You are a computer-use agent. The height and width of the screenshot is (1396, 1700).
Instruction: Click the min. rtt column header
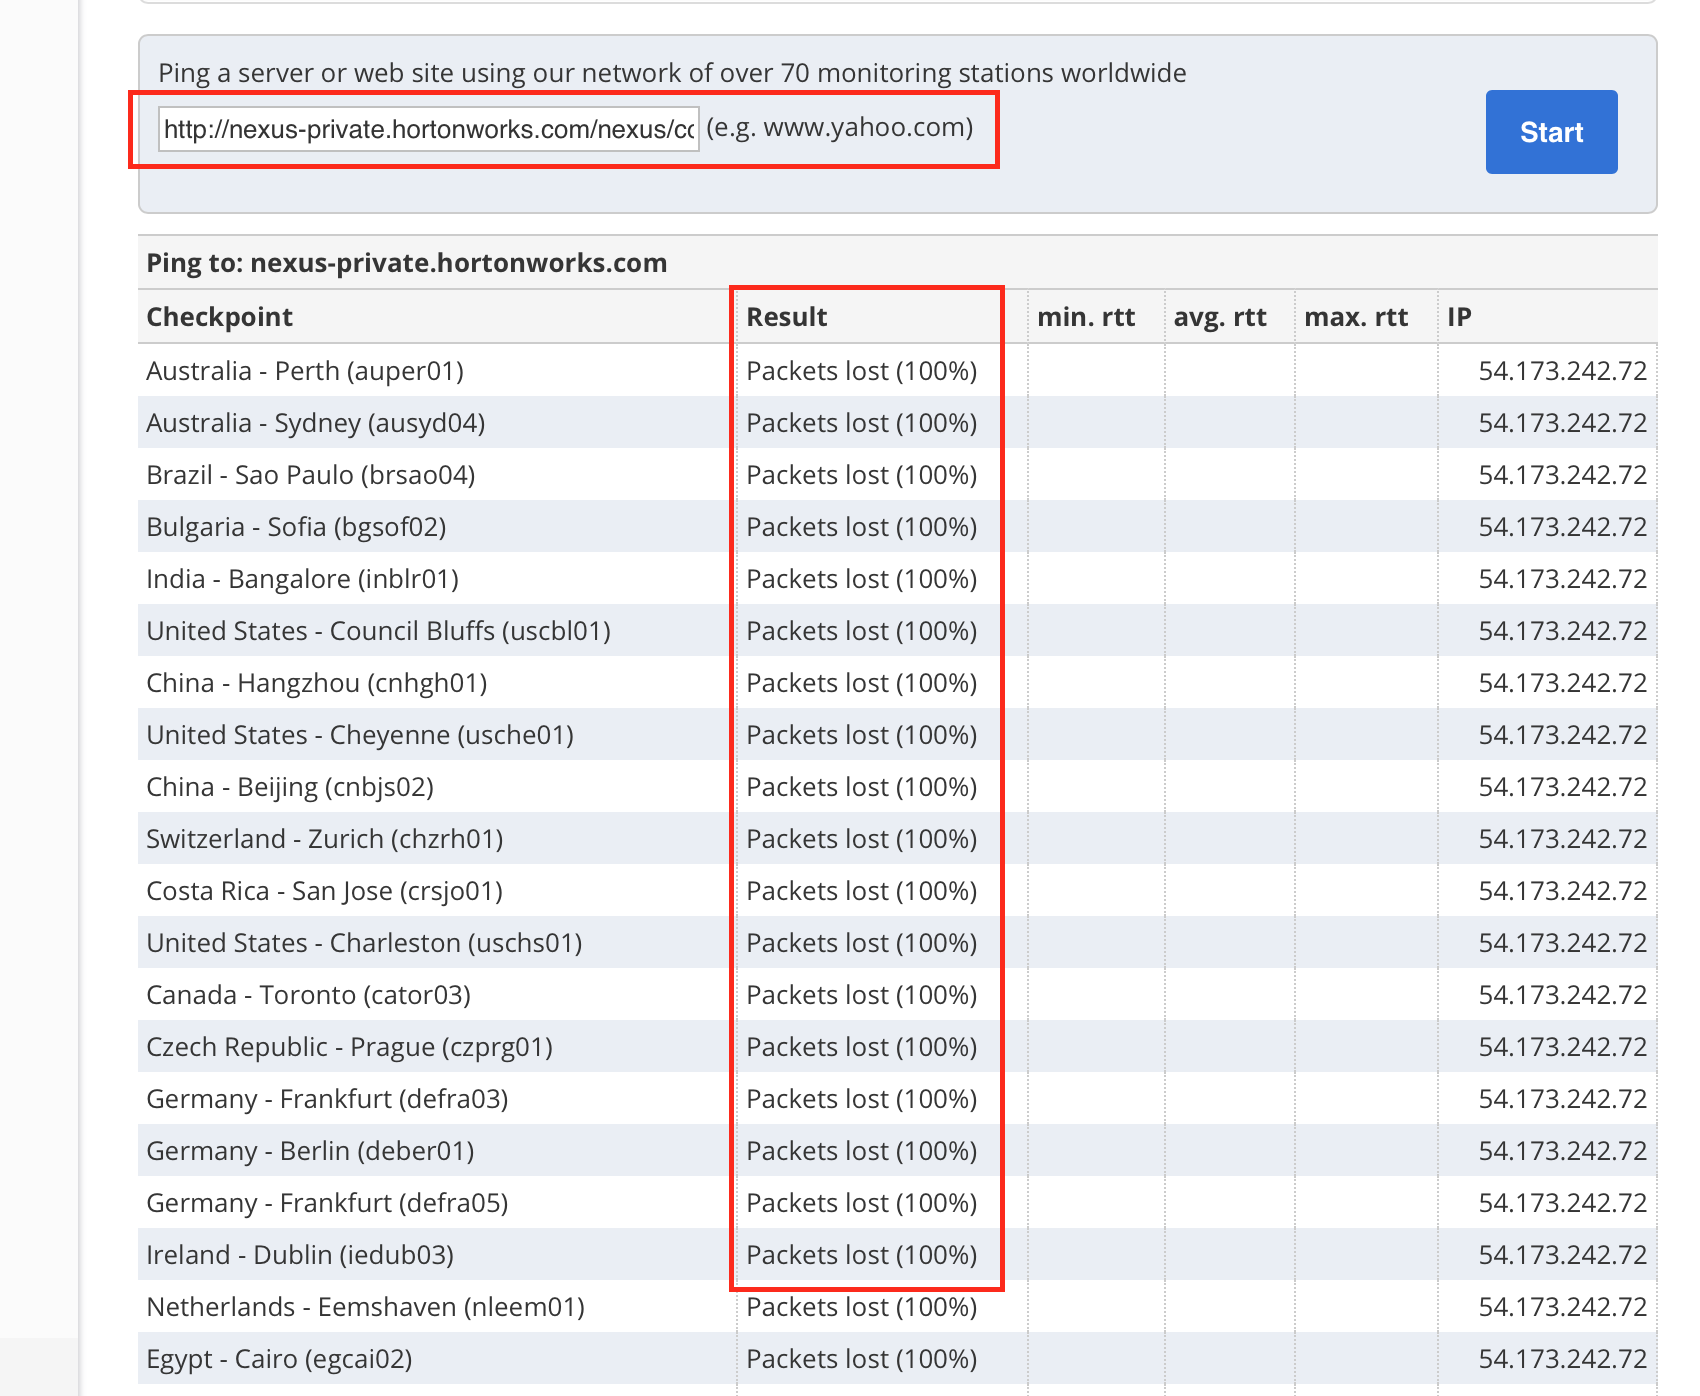pos(1085,317)
